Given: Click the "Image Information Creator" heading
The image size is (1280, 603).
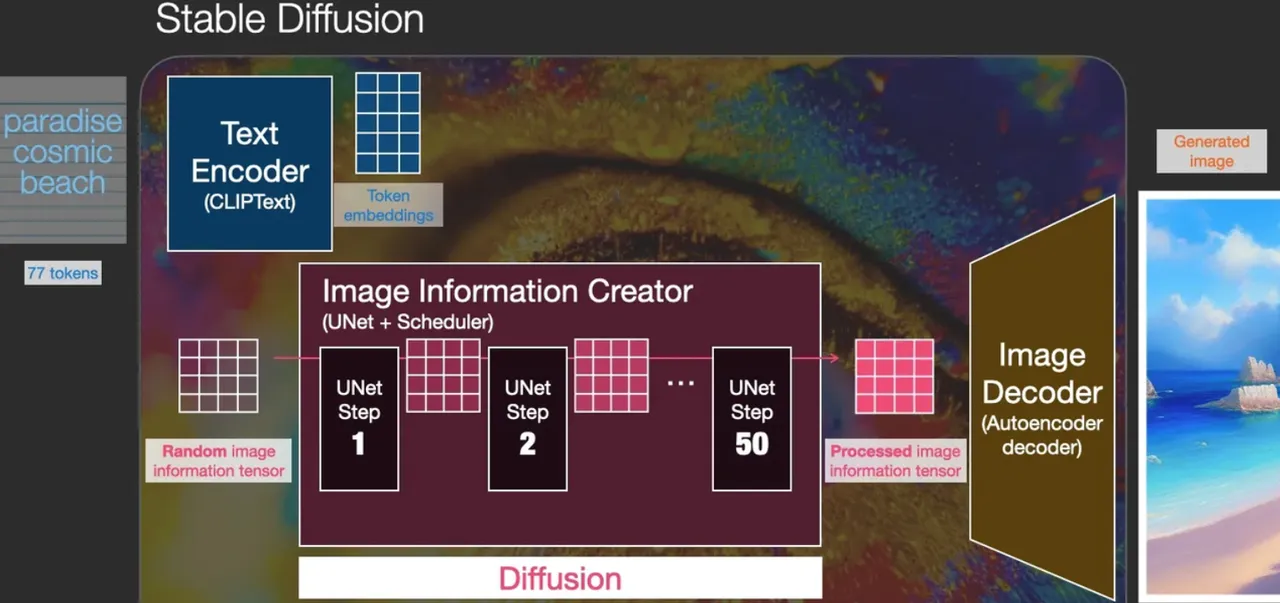Looking at the screenshot, I should [507, 291].
